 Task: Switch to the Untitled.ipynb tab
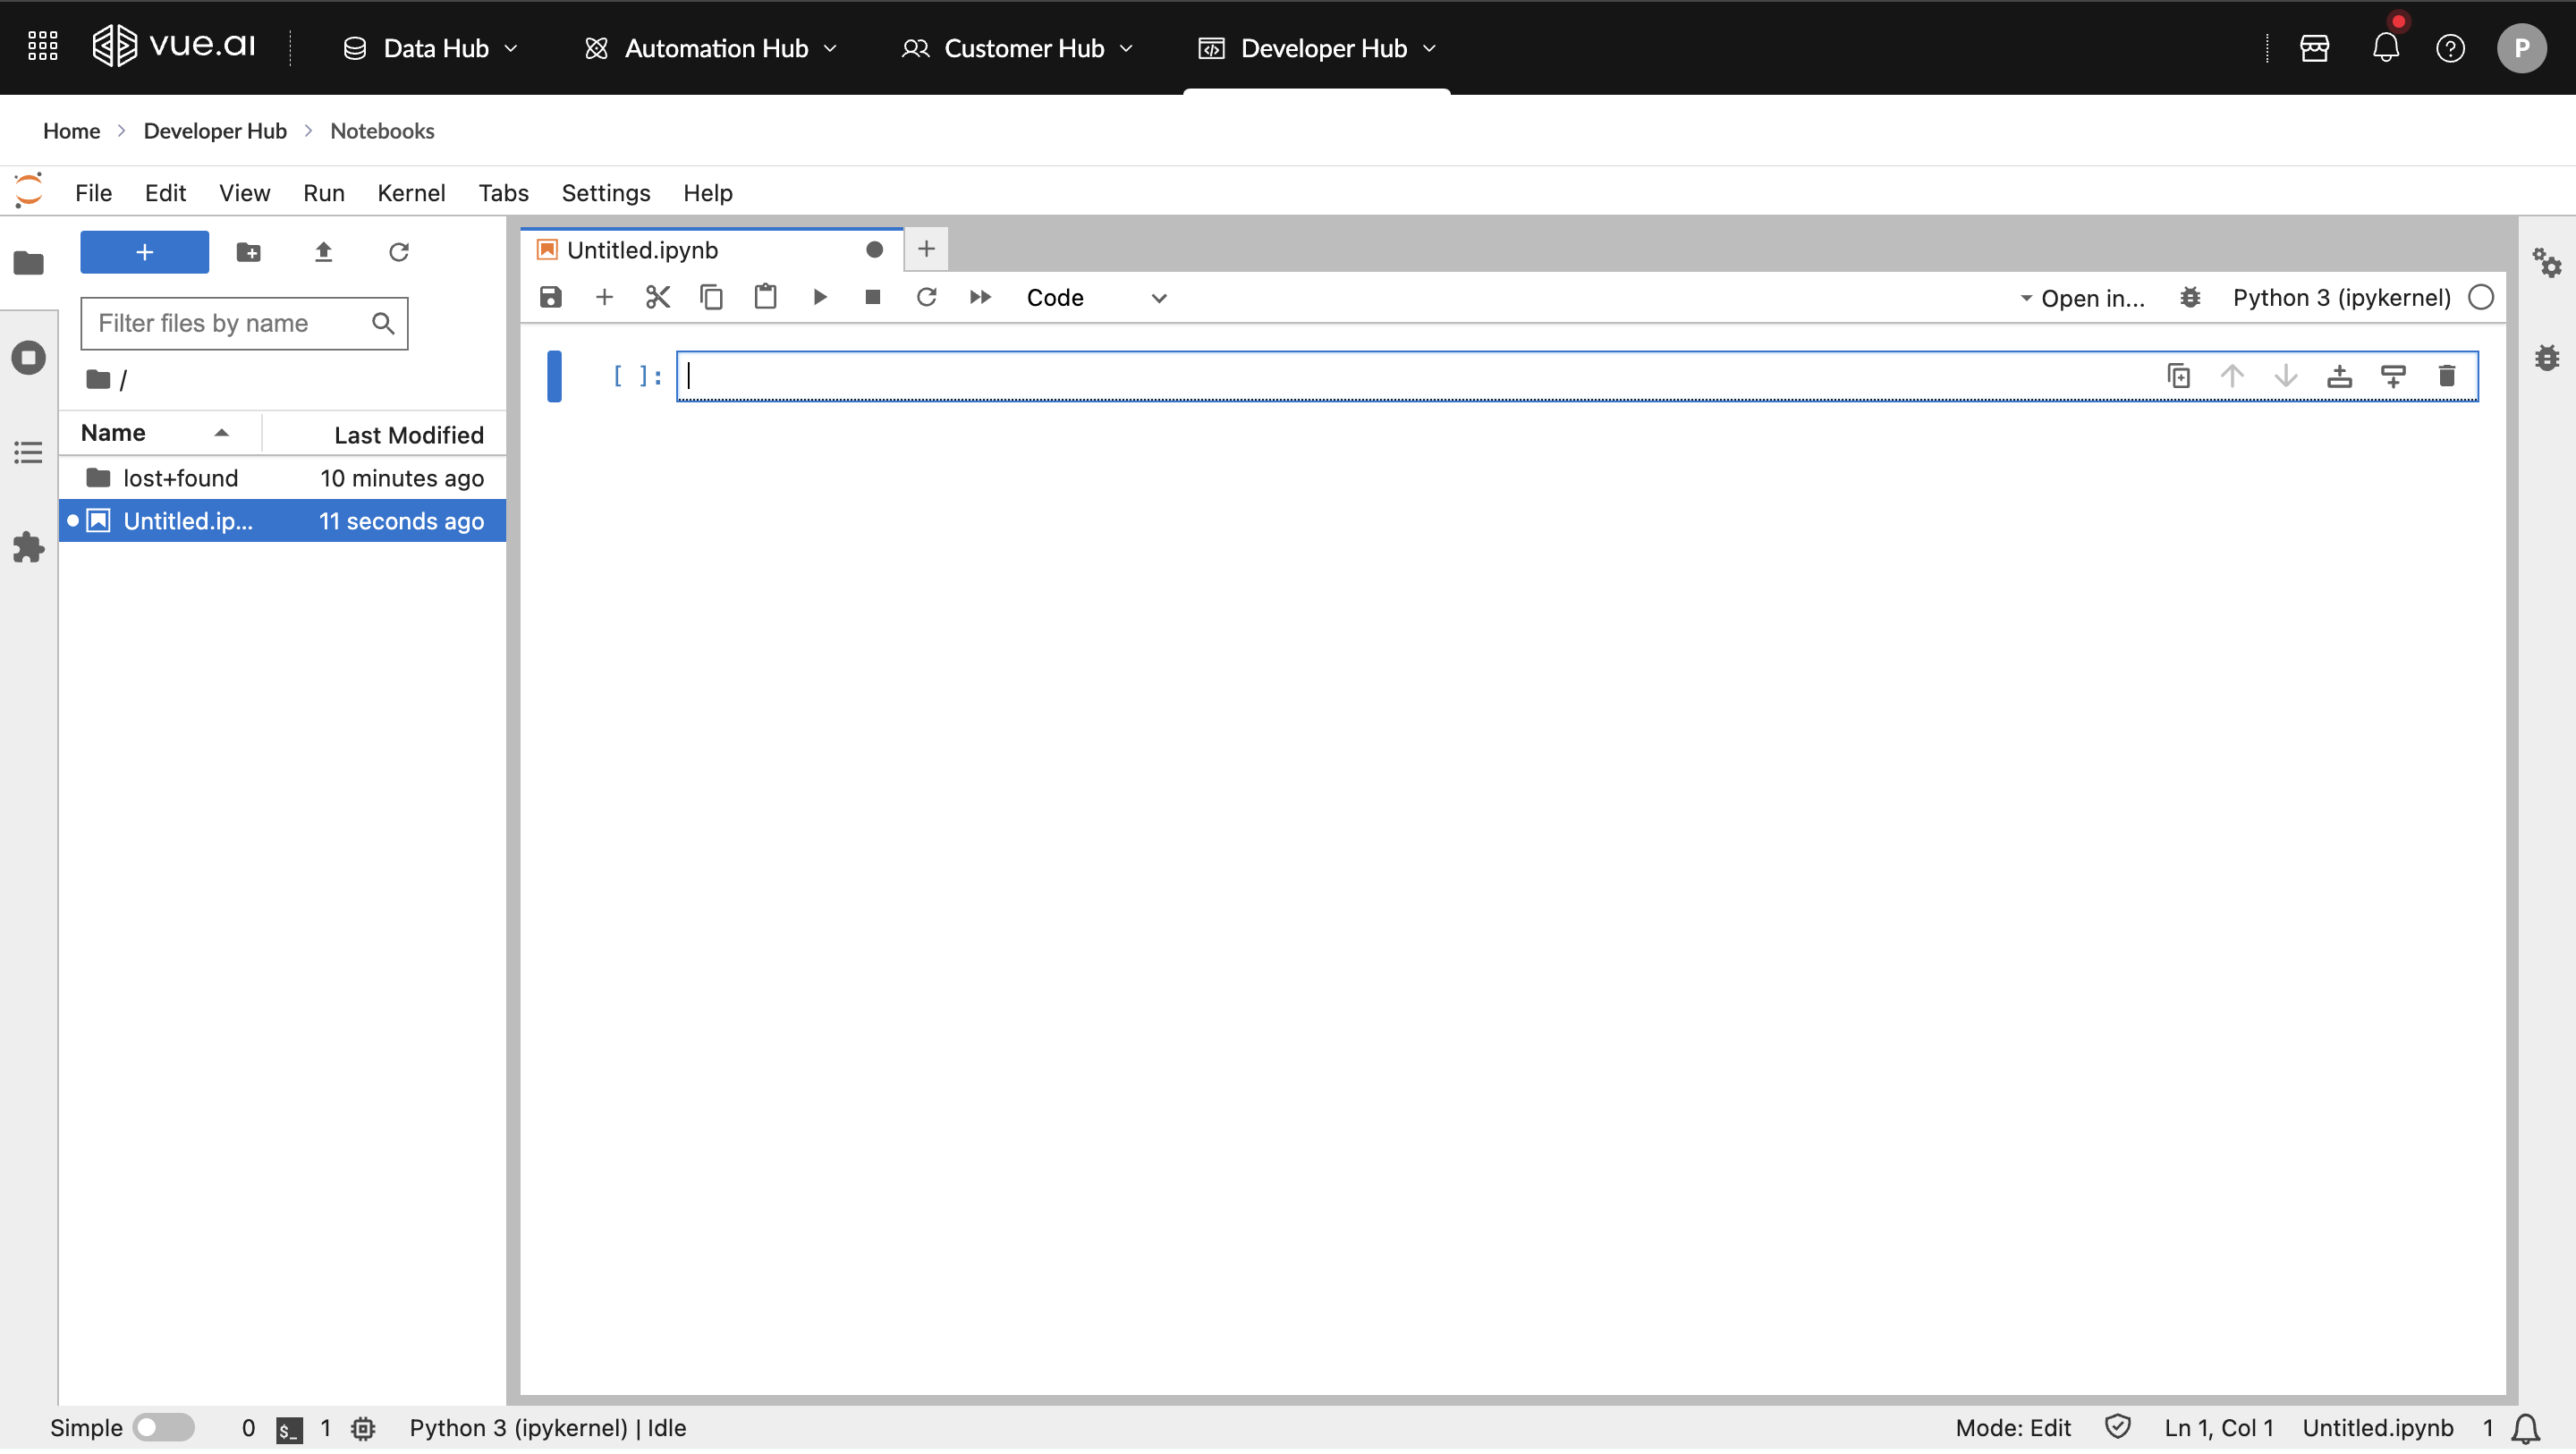click(642, 251)
